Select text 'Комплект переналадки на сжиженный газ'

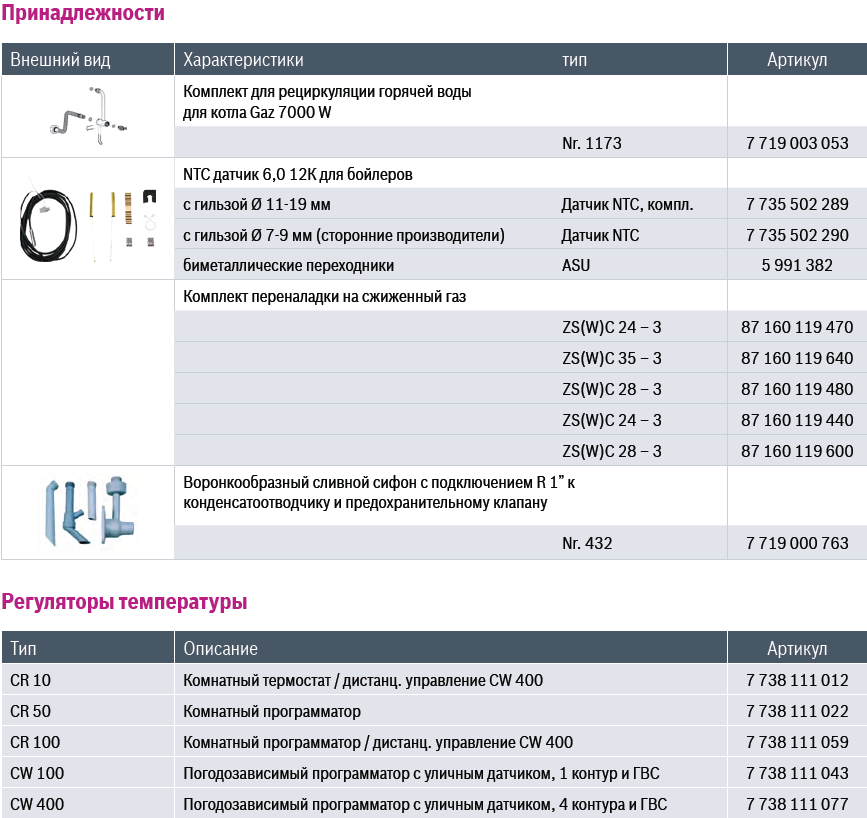click(325, 296)
